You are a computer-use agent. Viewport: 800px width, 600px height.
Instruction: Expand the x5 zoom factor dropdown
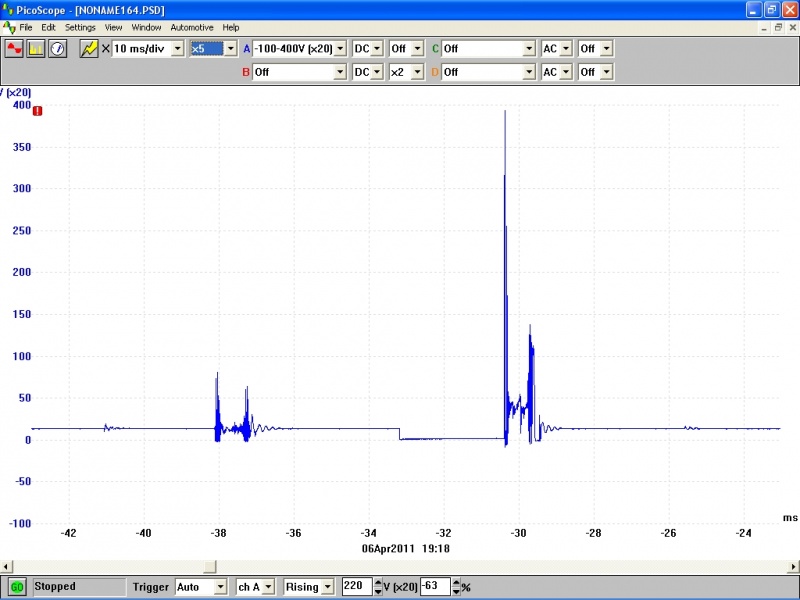[231, 48]
